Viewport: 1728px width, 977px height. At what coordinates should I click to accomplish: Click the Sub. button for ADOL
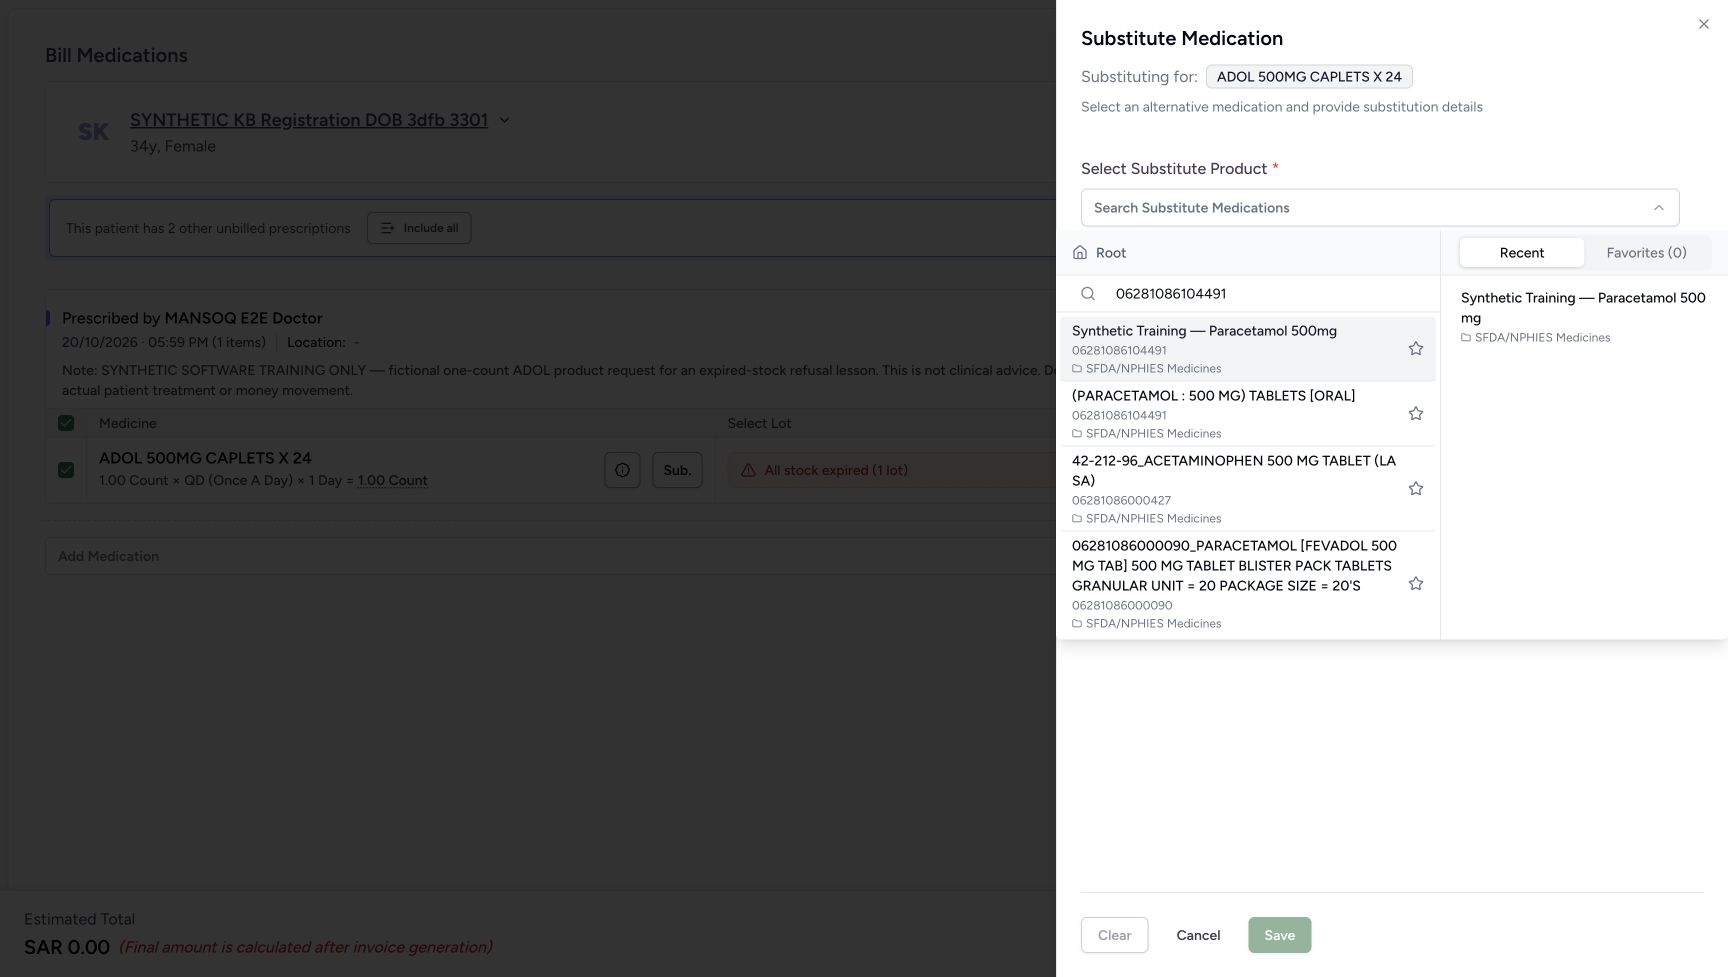pos(677,470)
